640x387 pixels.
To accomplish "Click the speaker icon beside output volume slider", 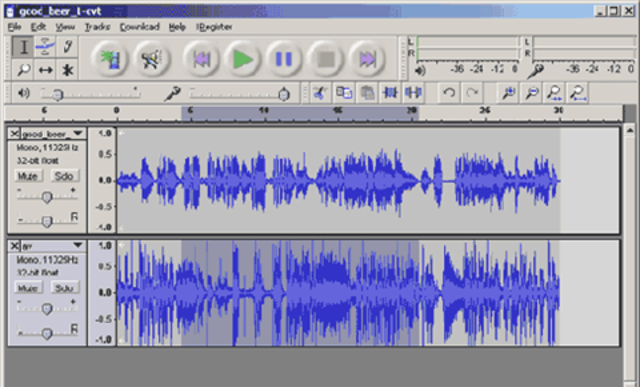I will (24, 93).
